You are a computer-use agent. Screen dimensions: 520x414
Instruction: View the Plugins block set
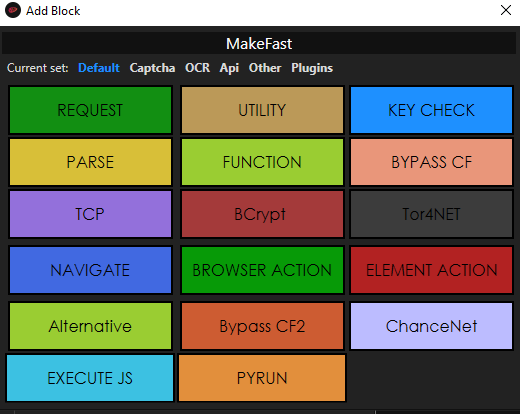[312, 68]
